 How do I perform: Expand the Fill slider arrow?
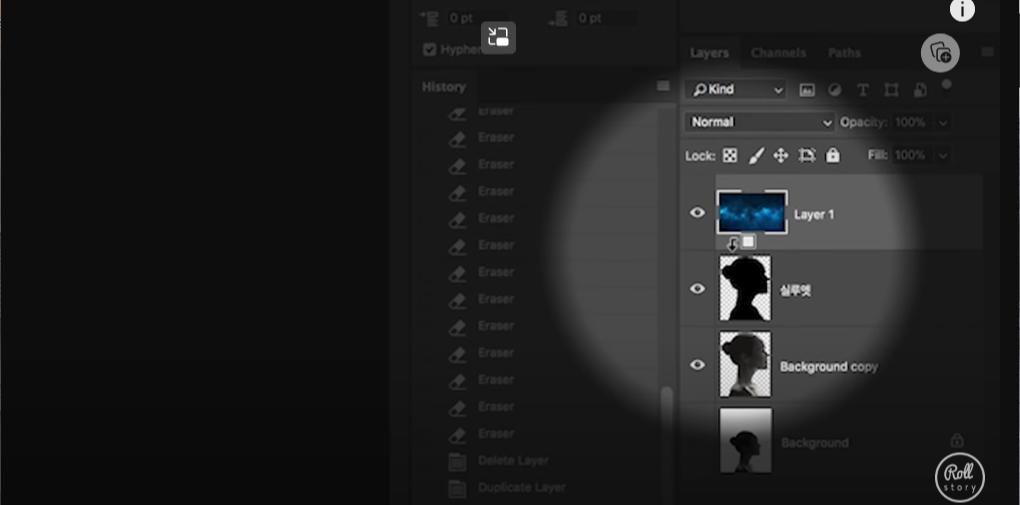[x=943, y=156]
